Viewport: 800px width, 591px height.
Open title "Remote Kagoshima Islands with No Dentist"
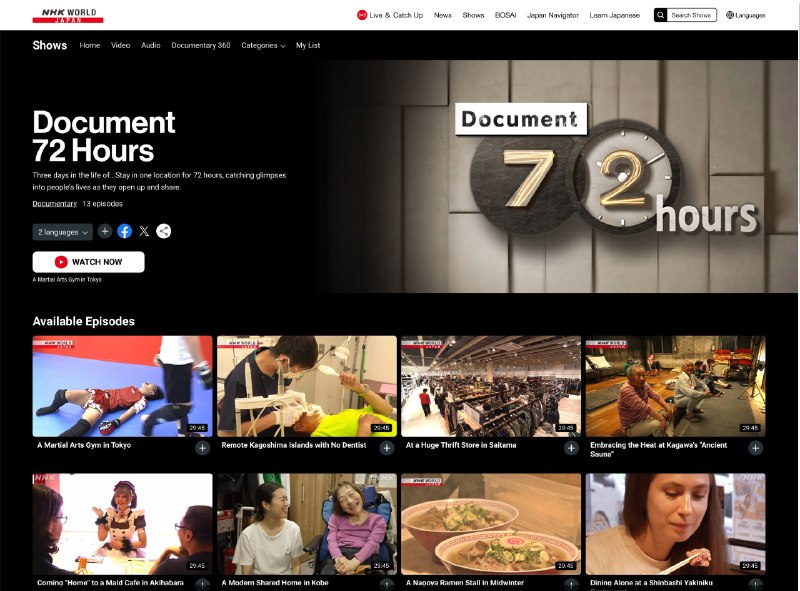coord(294,445)
